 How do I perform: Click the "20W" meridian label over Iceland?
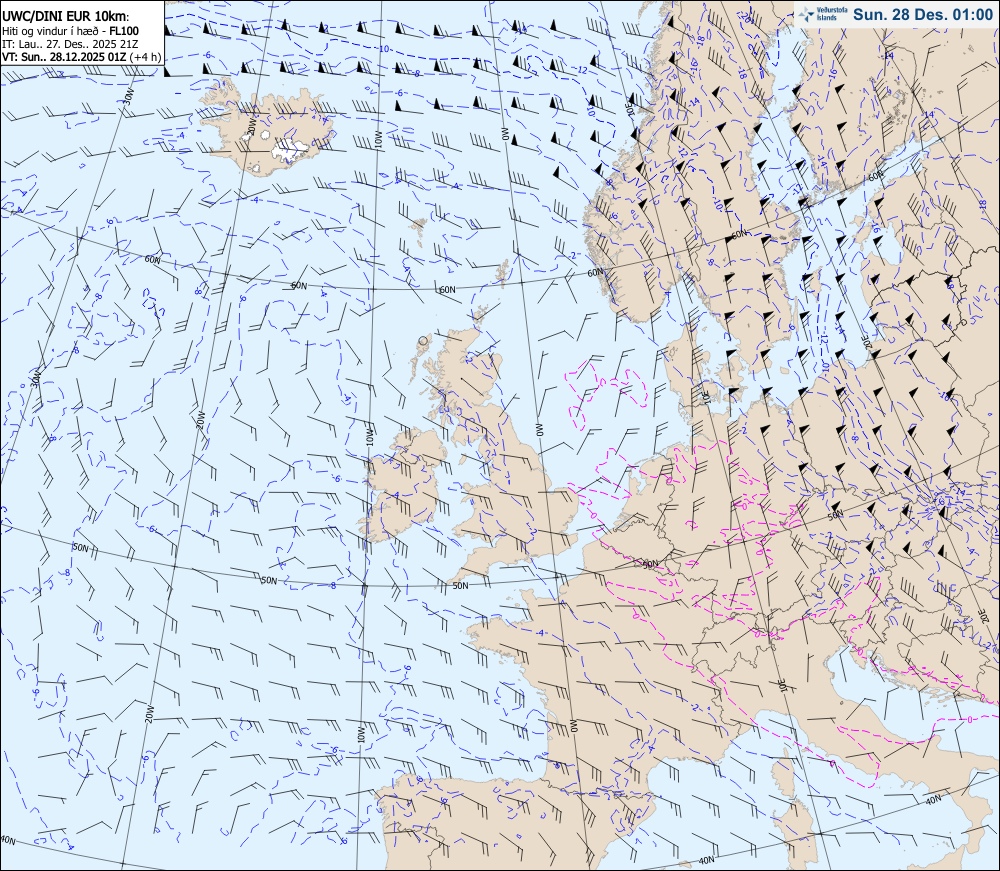[251, 126]
